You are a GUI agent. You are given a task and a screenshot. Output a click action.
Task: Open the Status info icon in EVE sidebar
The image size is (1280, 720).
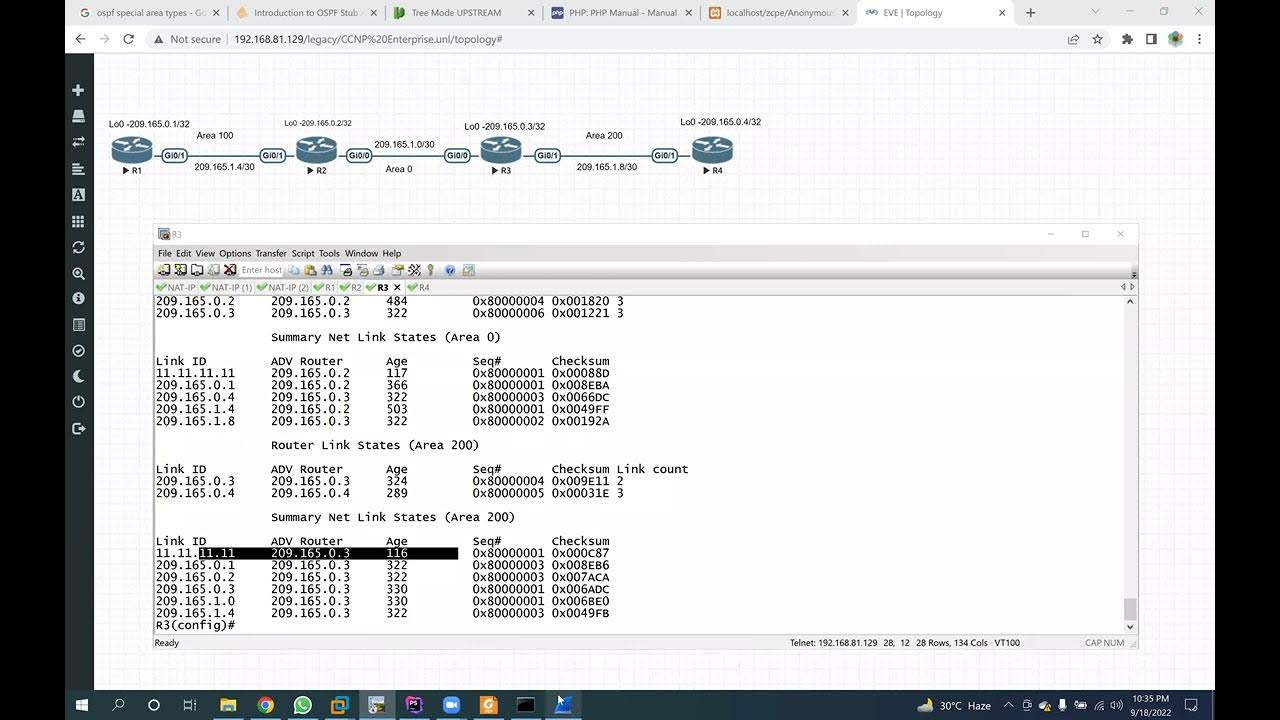point(79,298)
